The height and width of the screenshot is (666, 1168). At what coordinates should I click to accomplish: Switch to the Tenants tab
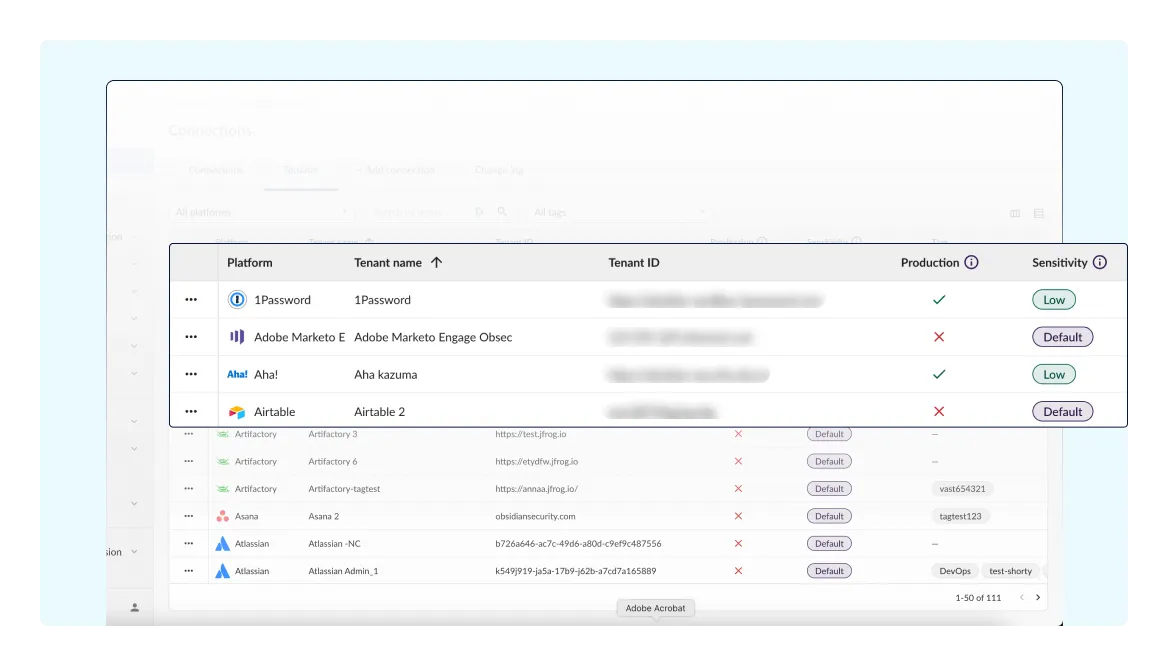click(x=300, y=170)
